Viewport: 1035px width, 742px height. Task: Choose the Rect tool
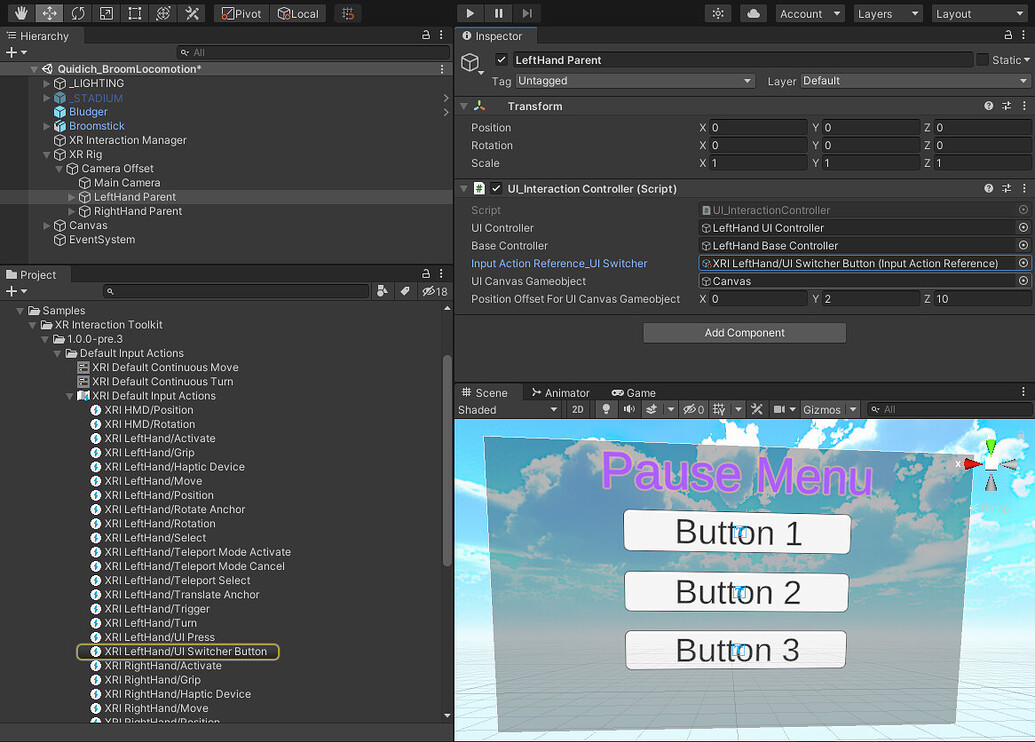point(133,13)
